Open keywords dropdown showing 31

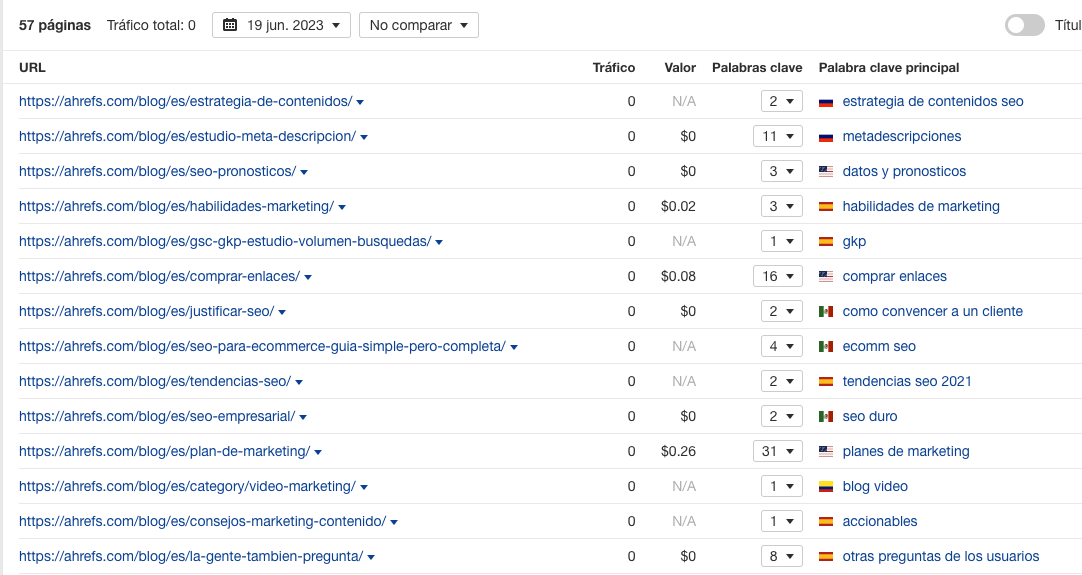pyautogui.click(x=778, y=451)
